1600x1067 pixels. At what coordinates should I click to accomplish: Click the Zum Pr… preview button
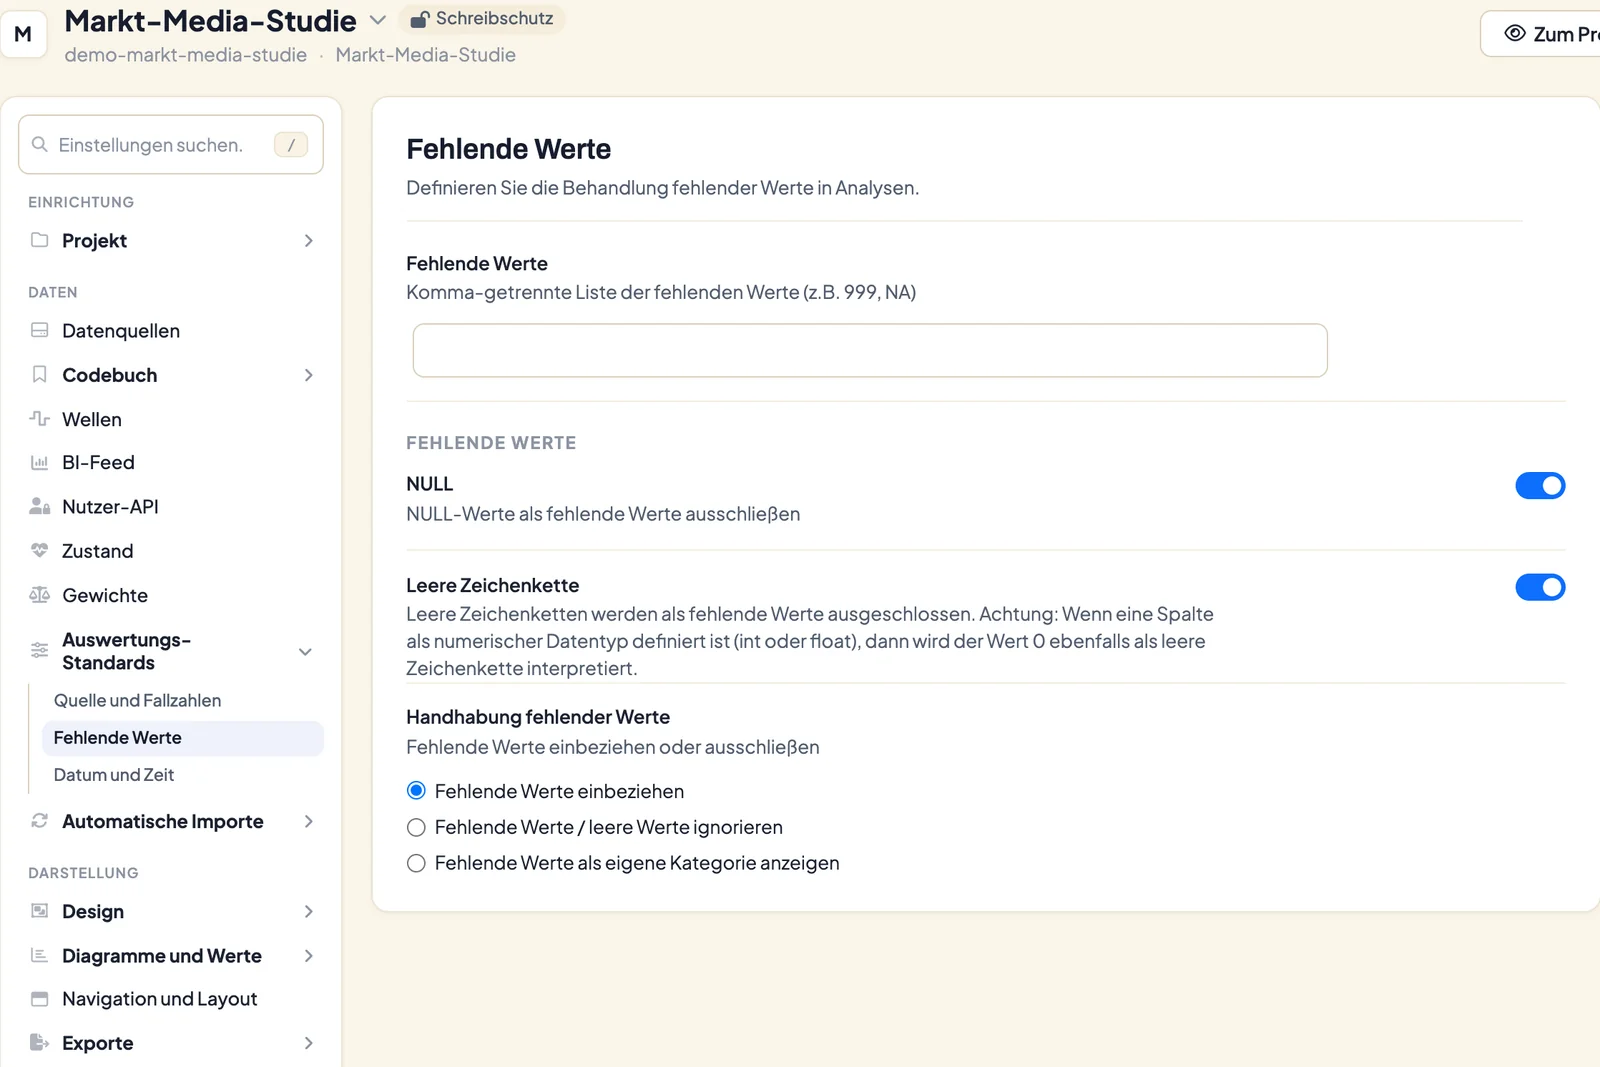click(1541, 34)
